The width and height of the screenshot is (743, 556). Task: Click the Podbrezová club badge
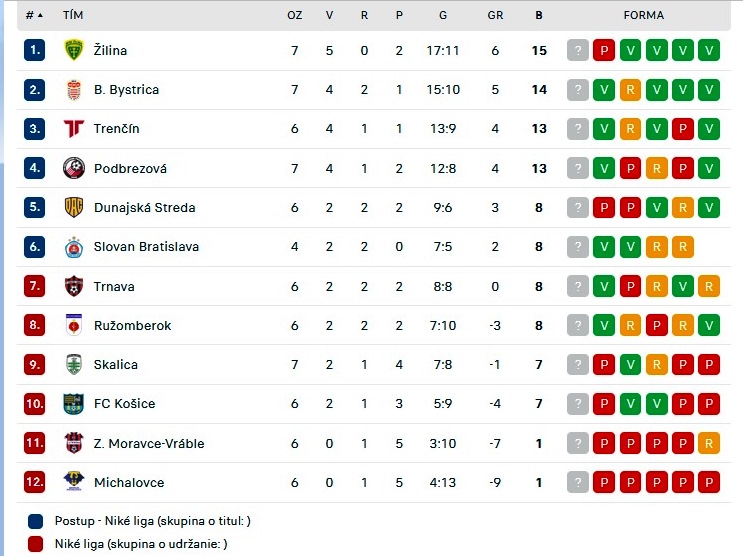(74, 168)
